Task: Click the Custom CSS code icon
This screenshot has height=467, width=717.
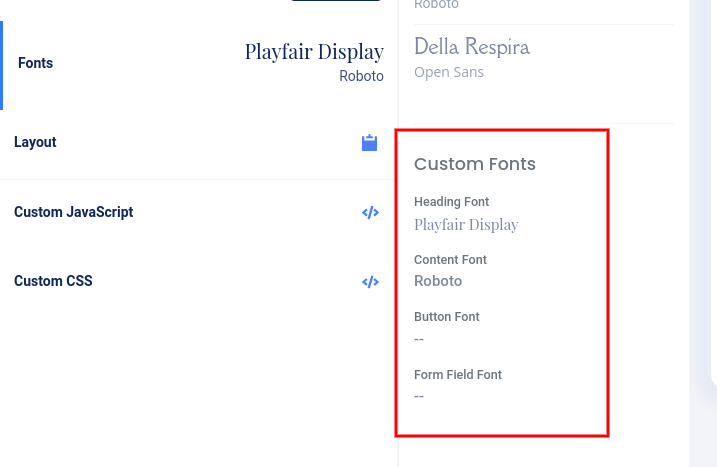Action: point(370,282)
